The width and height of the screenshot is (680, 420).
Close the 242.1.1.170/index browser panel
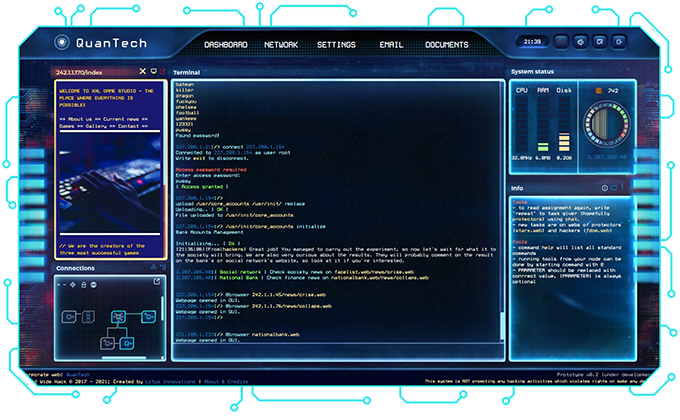coord(143,72)
